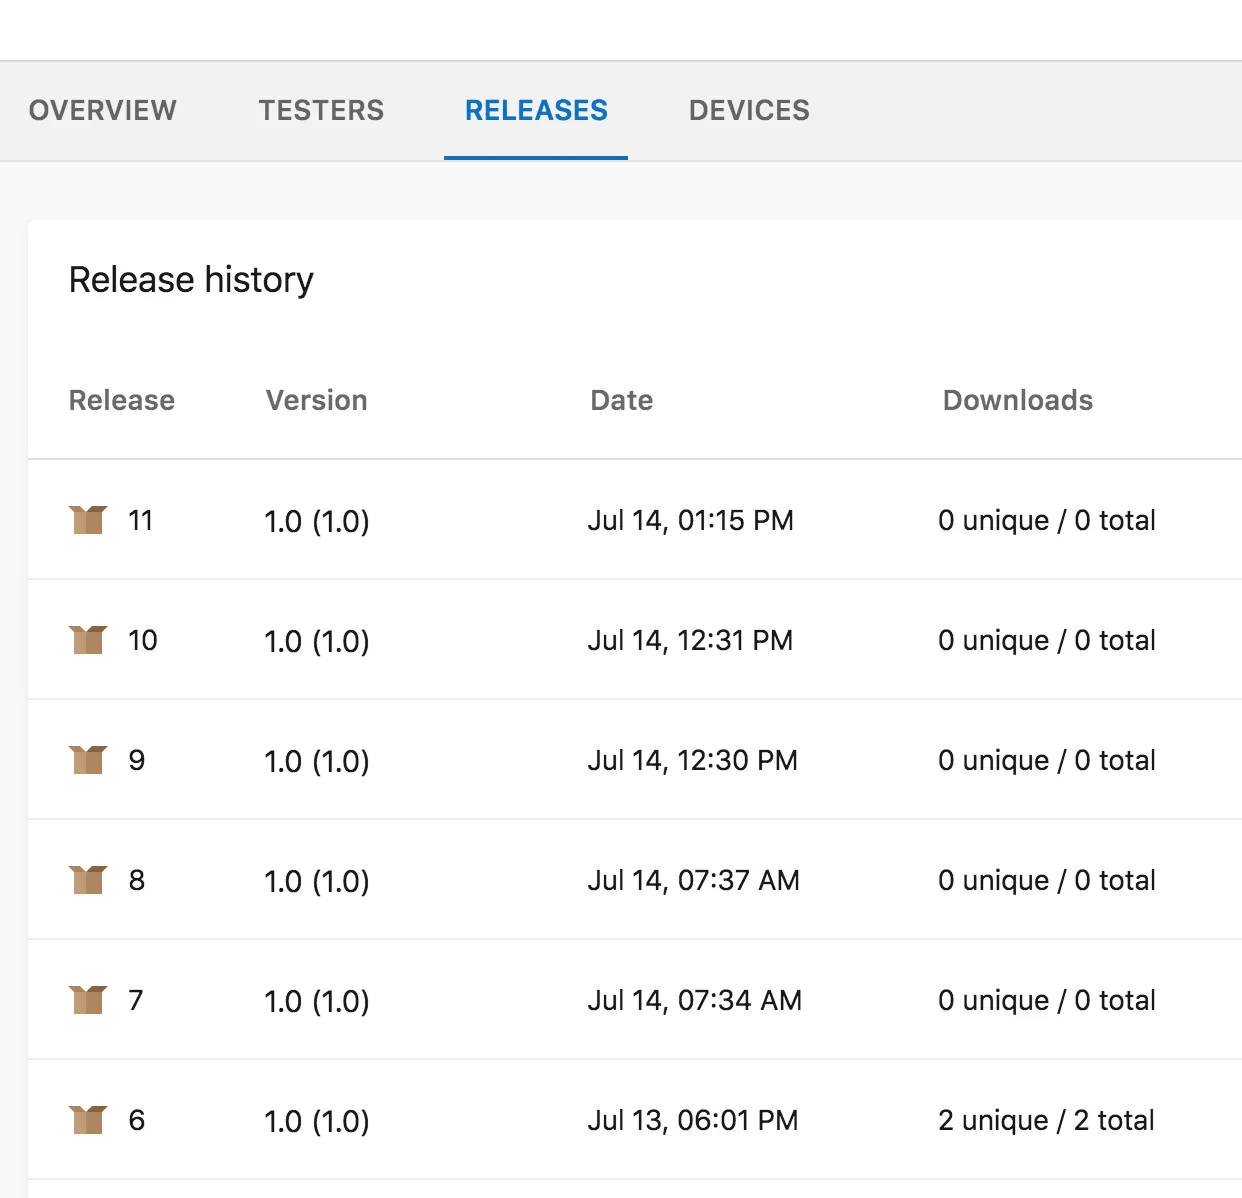Go to the Devices tab
The width and height of the screenshot is (1242, 1198).
(749, 110)
